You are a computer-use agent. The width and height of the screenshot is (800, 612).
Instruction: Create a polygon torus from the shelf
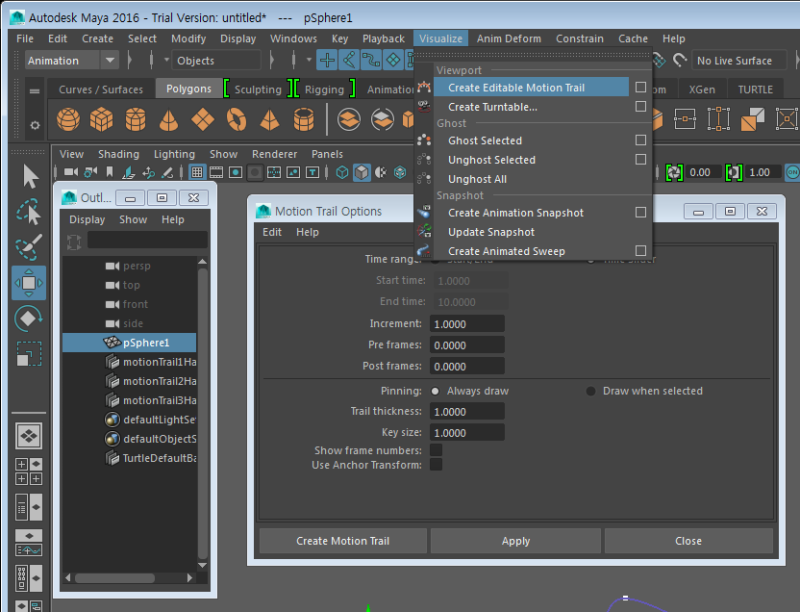(x=236, y=119)
